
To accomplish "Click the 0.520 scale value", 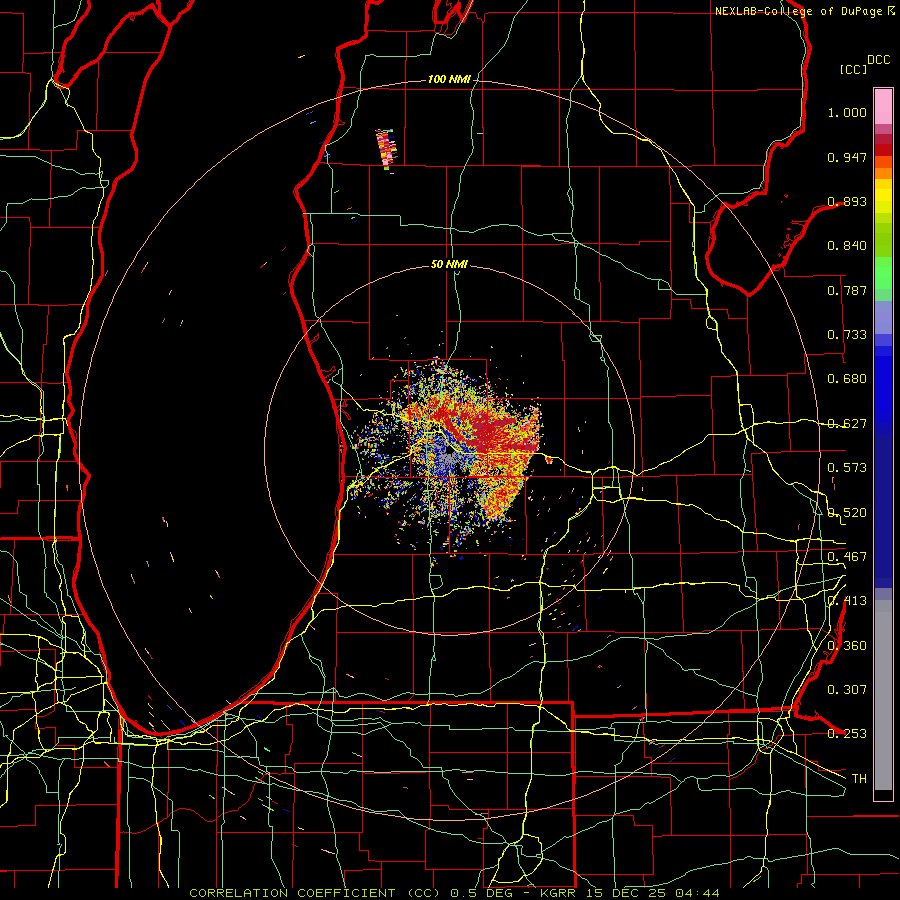I will 847,512.
